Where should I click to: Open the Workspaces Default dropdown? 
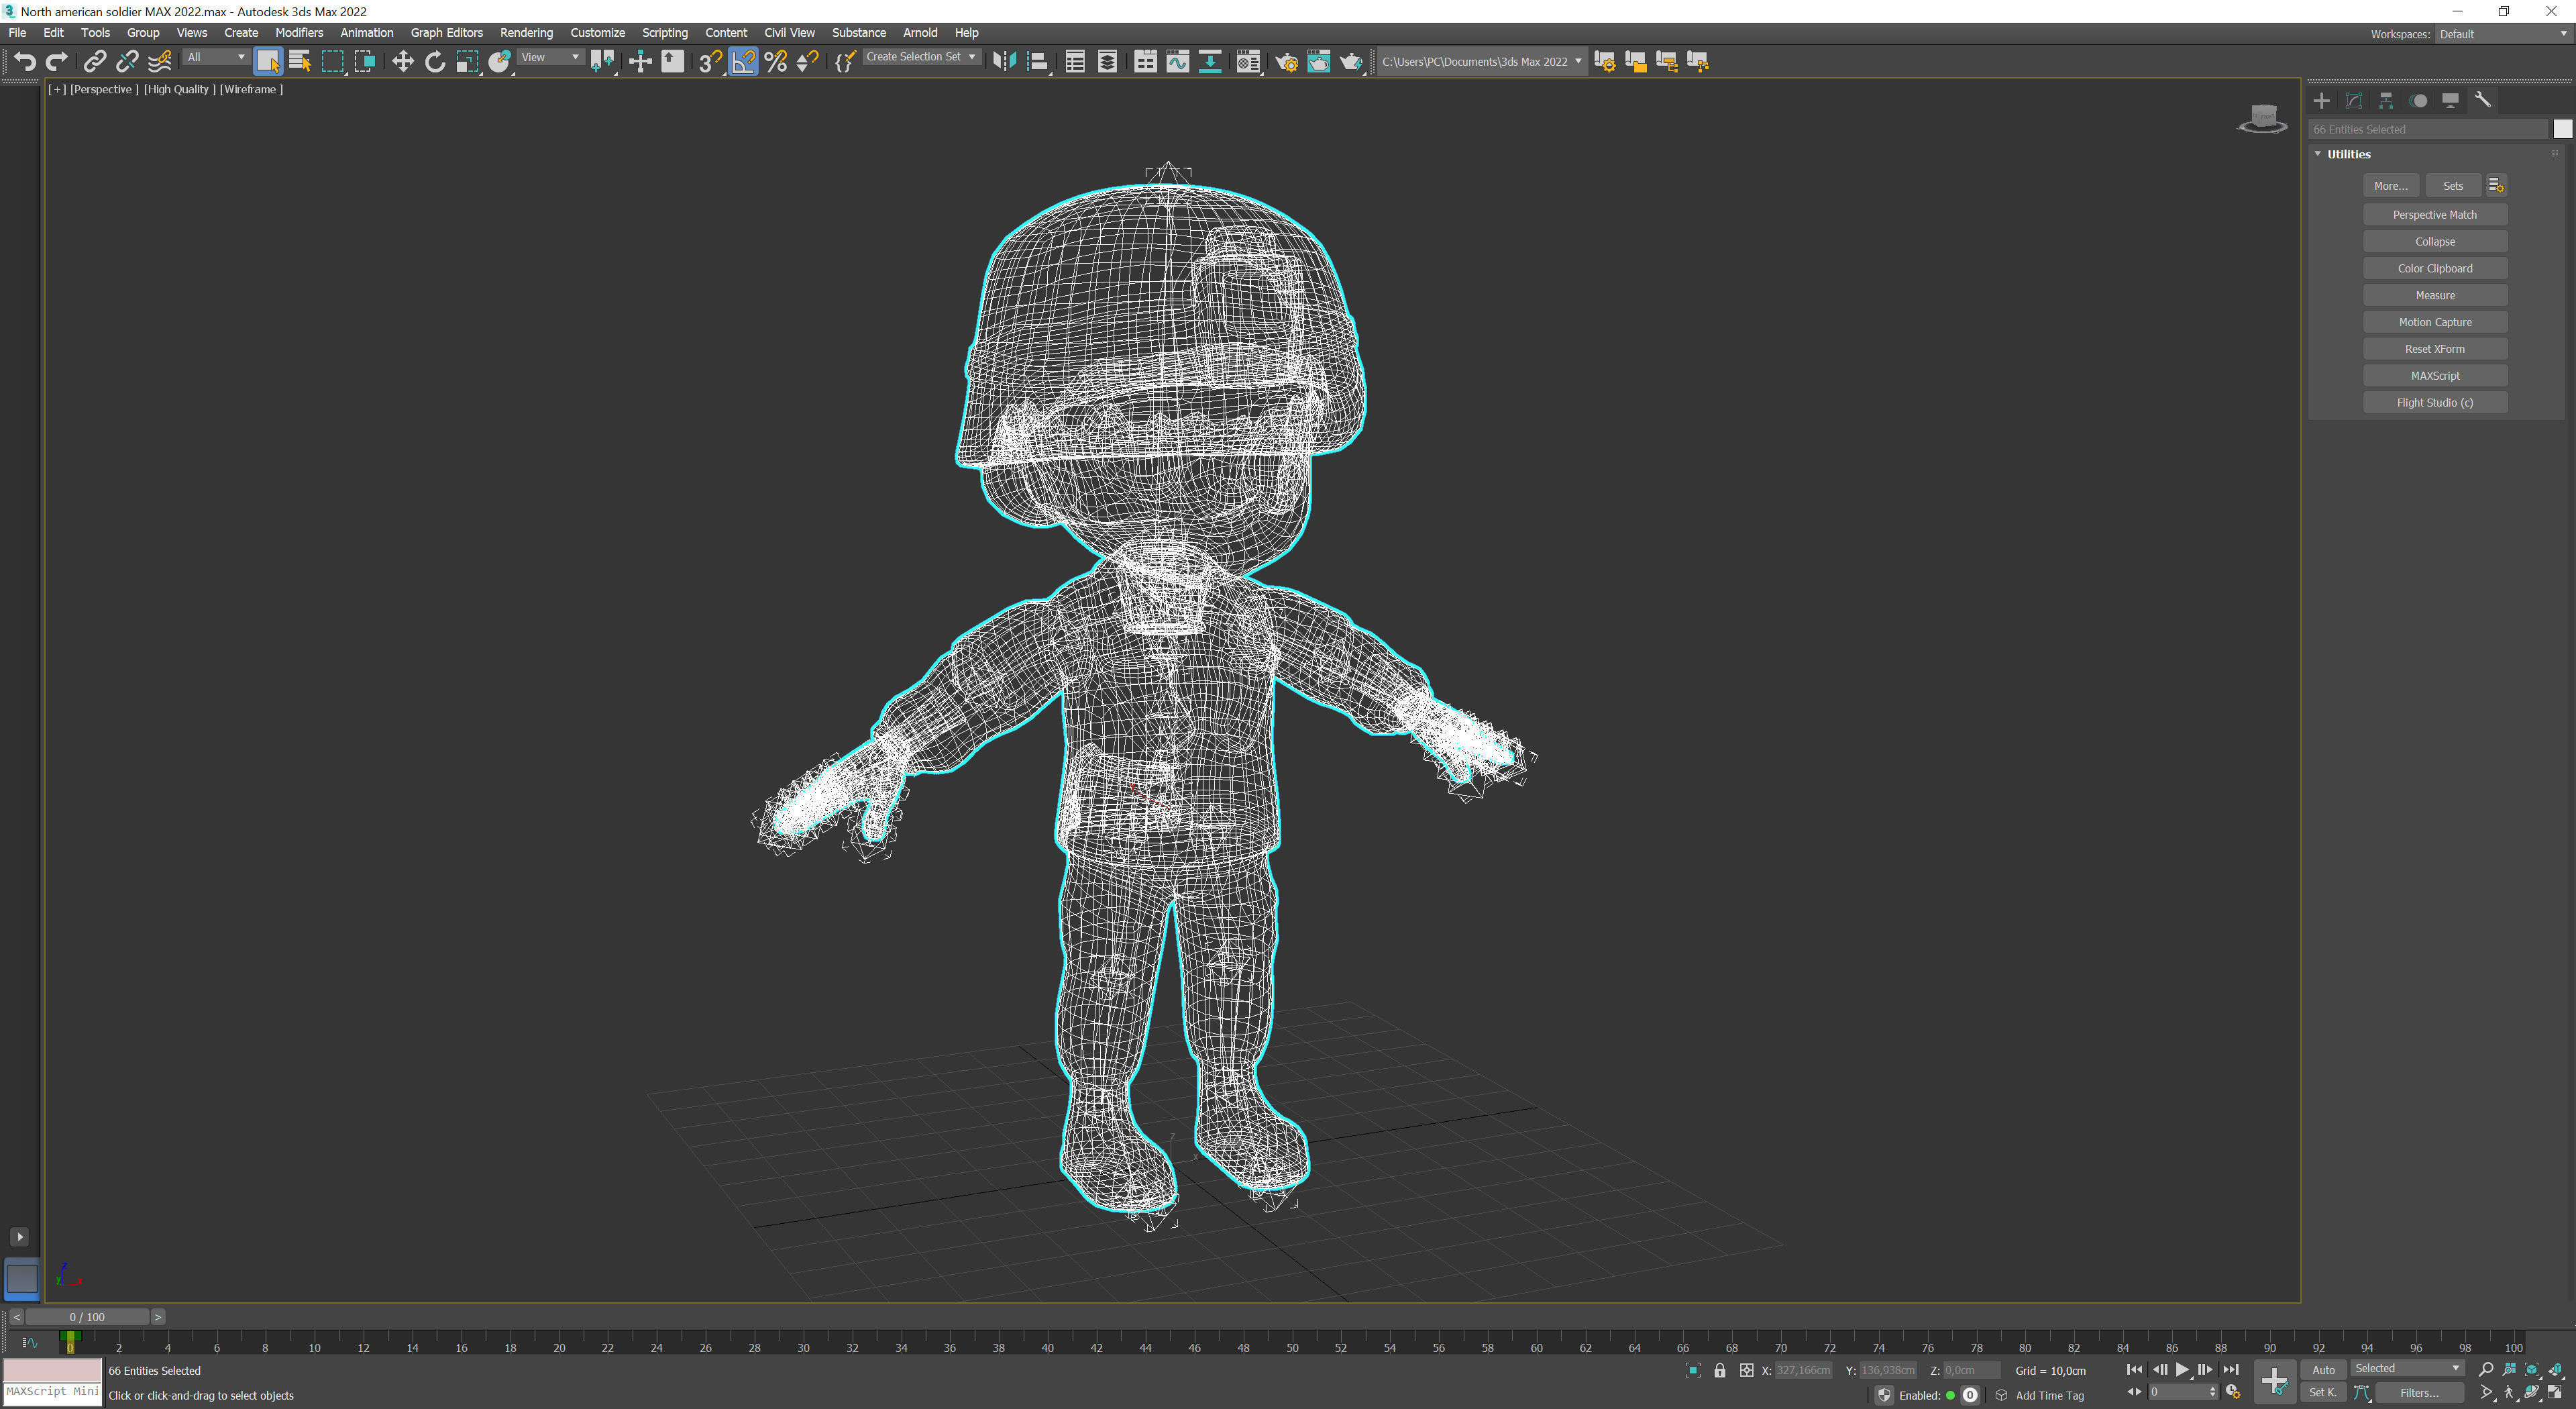(x=2503, y=34)
